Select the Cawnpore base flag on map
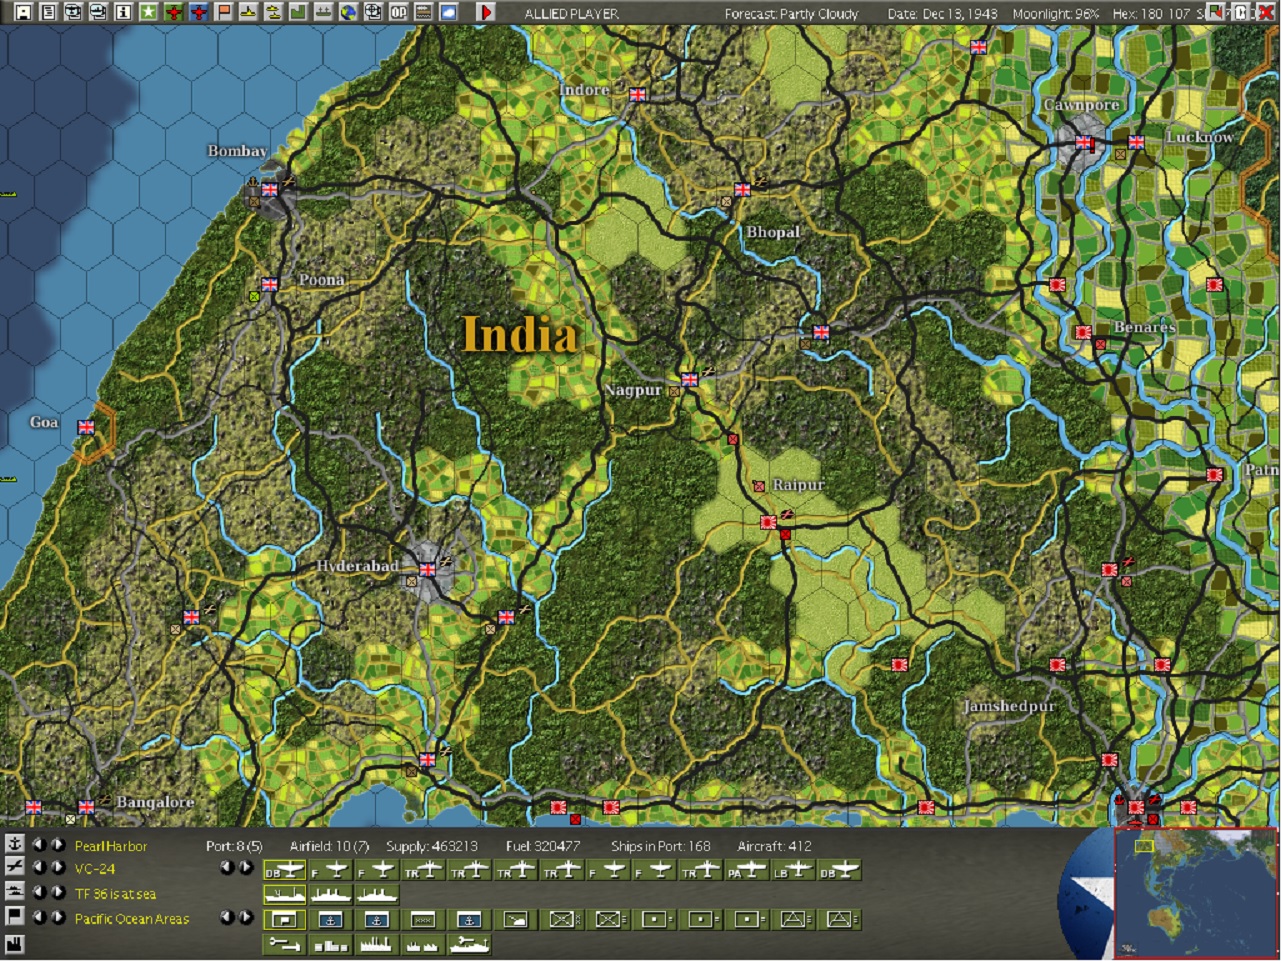The width and height of the screenshot is (1282, 961). click(x=1085, y=143)
